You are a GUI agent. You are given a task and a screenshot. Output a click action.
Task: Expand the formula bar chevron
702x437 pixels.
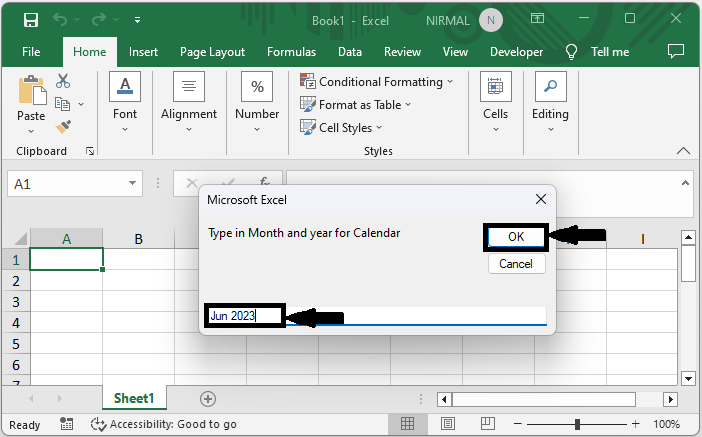tap(685, 183)
